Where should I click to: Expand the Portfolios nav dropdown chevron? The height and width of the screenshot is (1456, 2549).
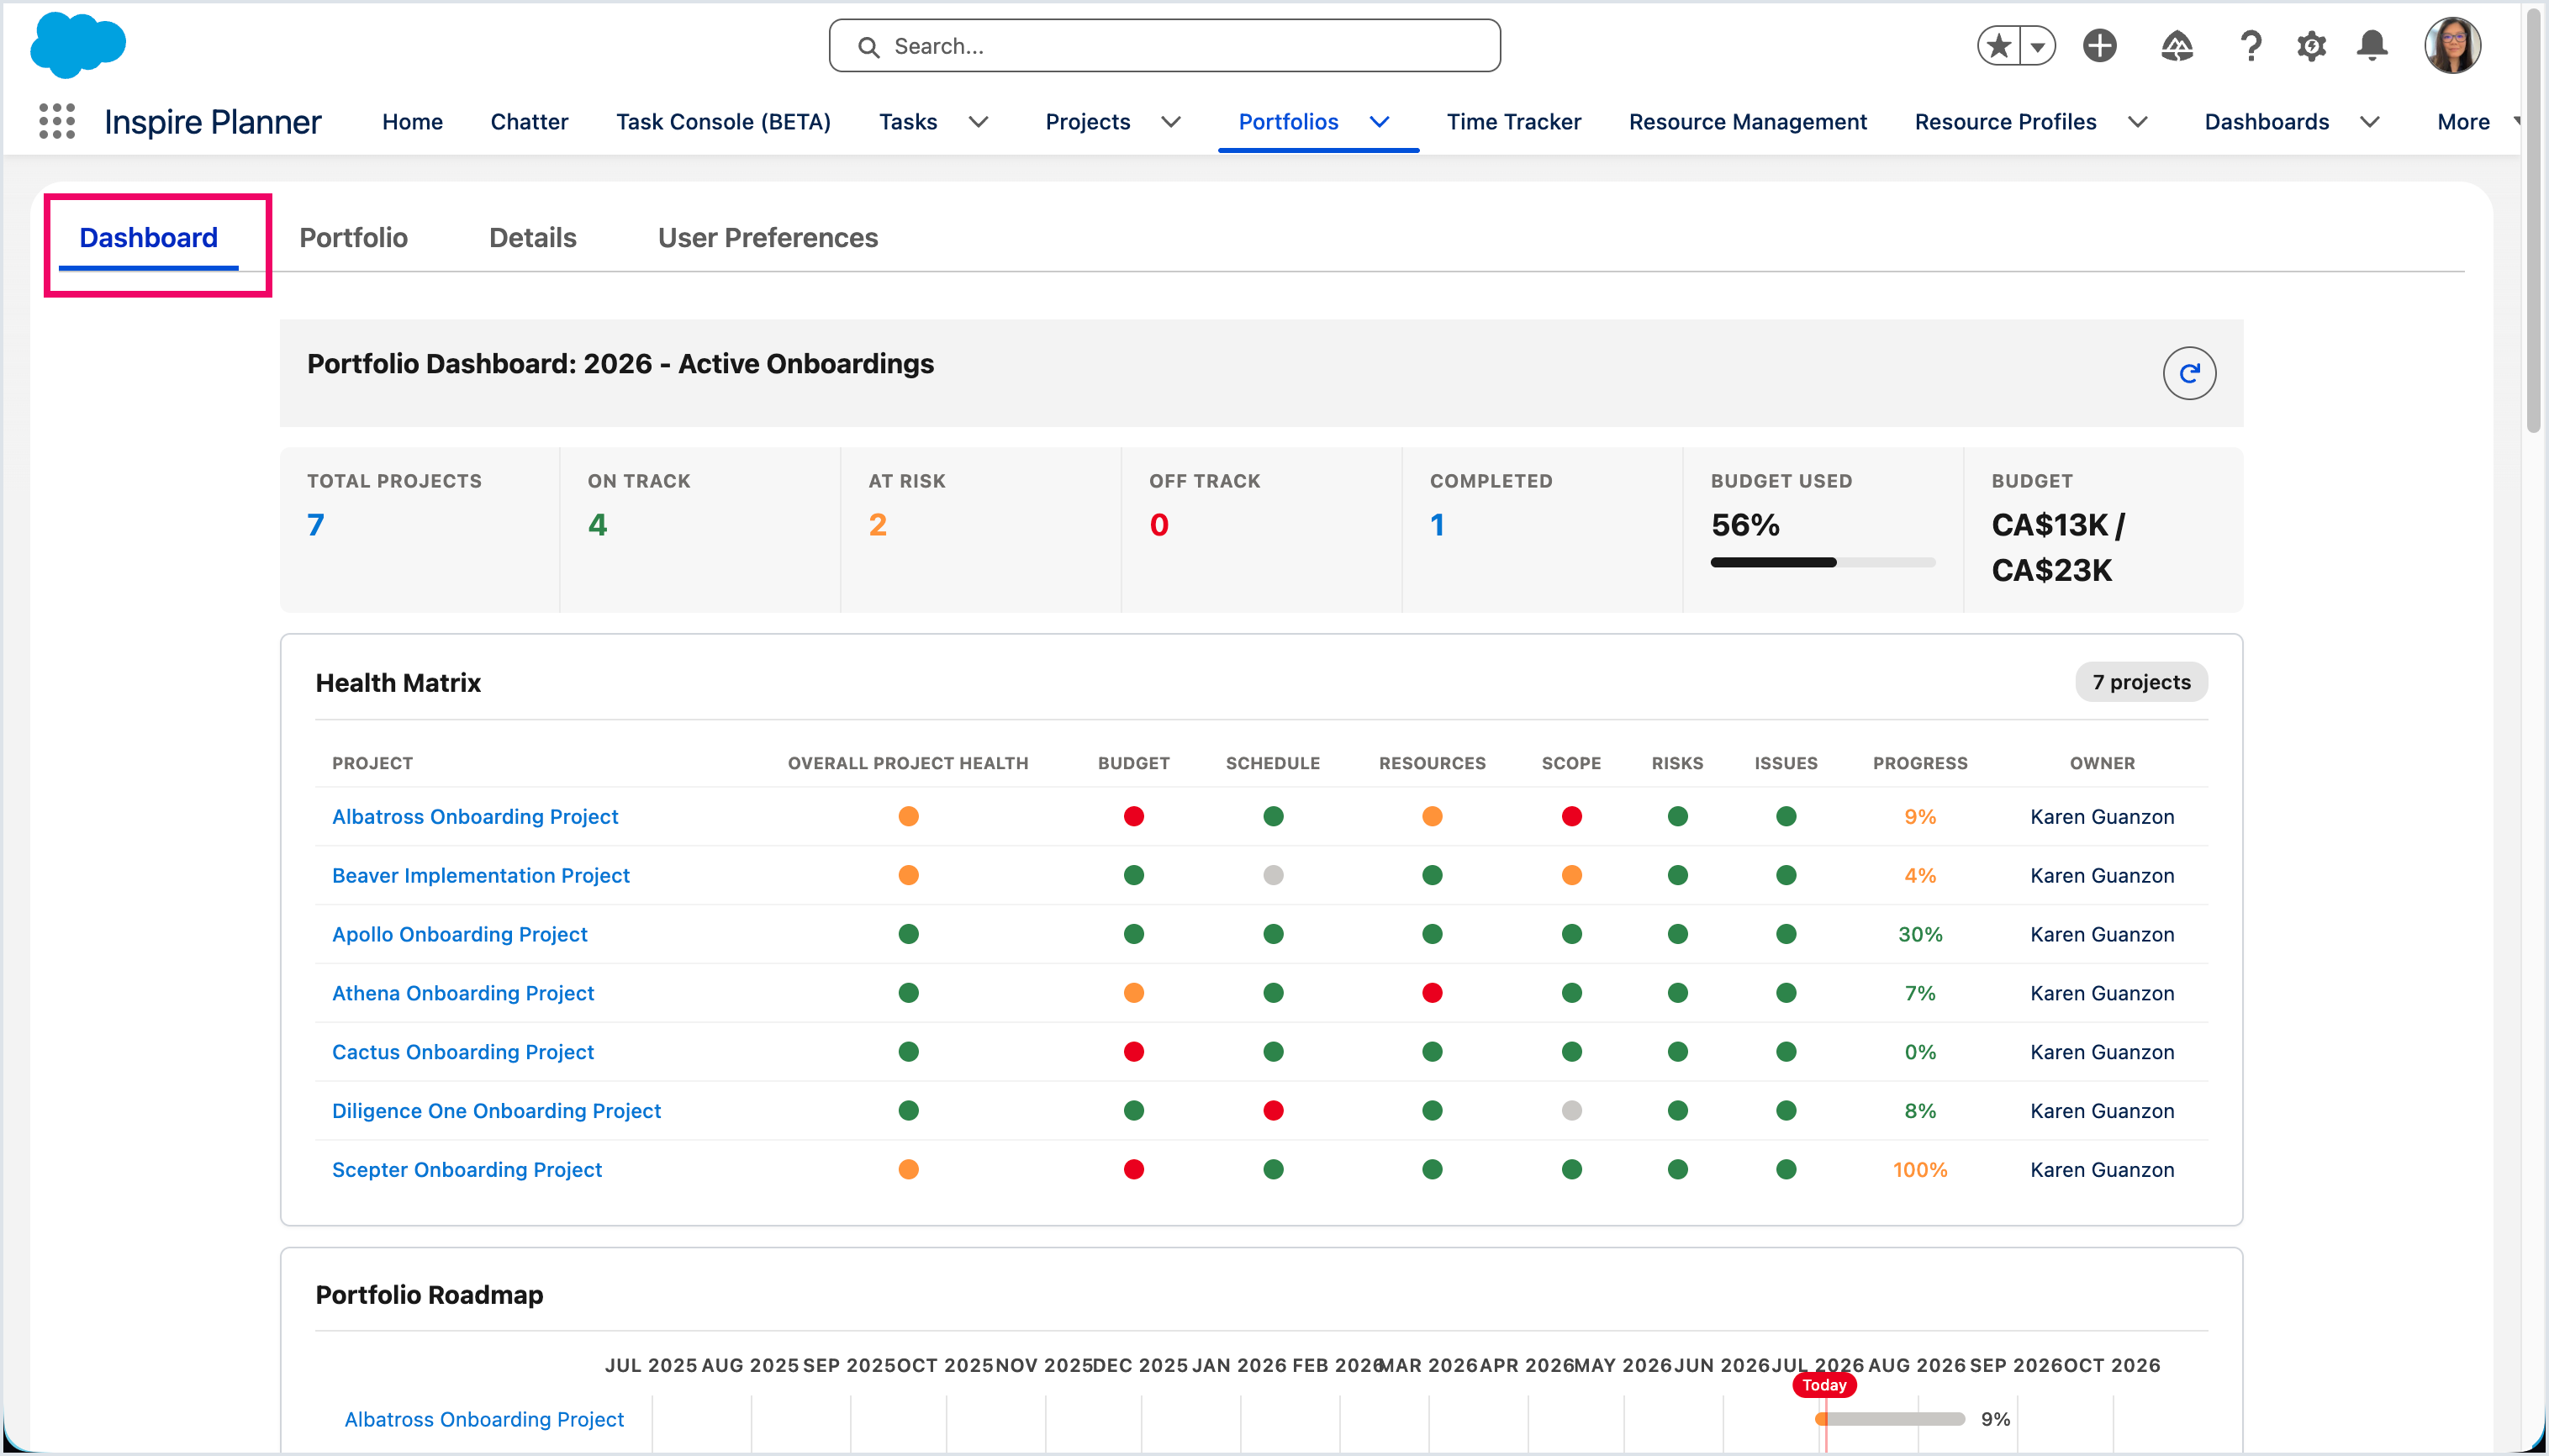tap(1379, 122)
